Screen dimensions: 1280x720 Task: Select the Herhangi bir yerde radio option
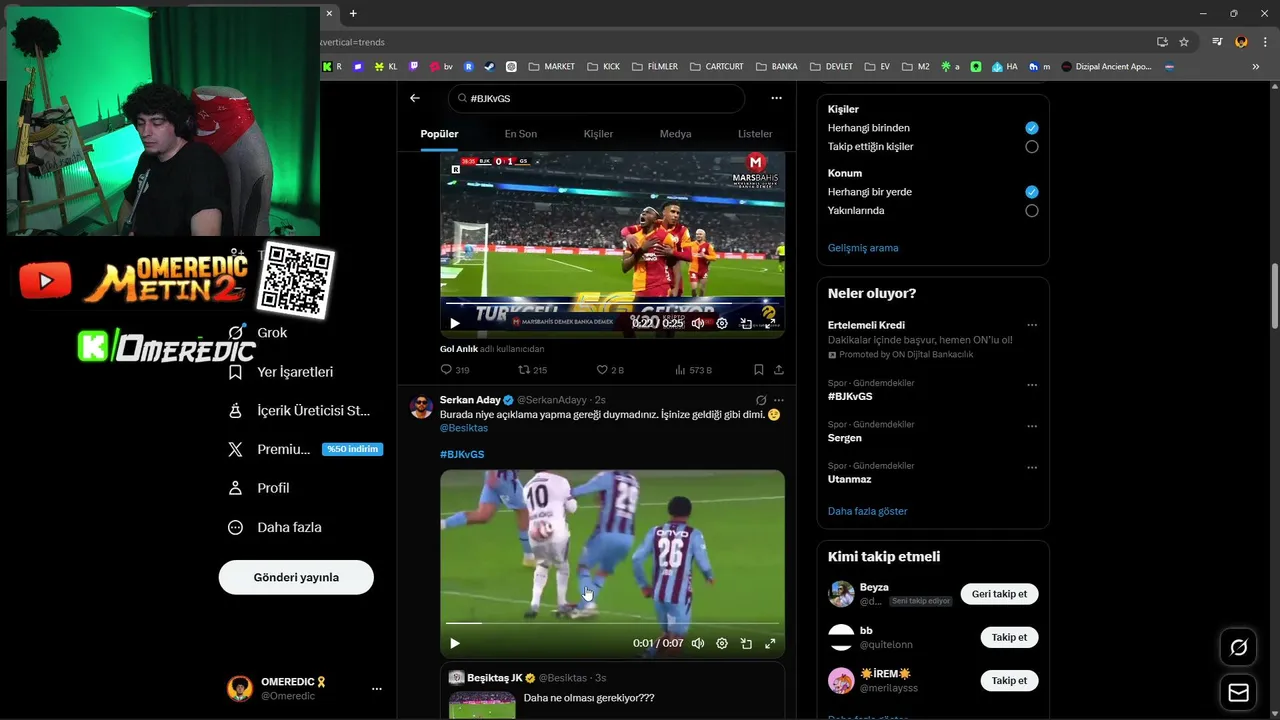coord(1032,192)
